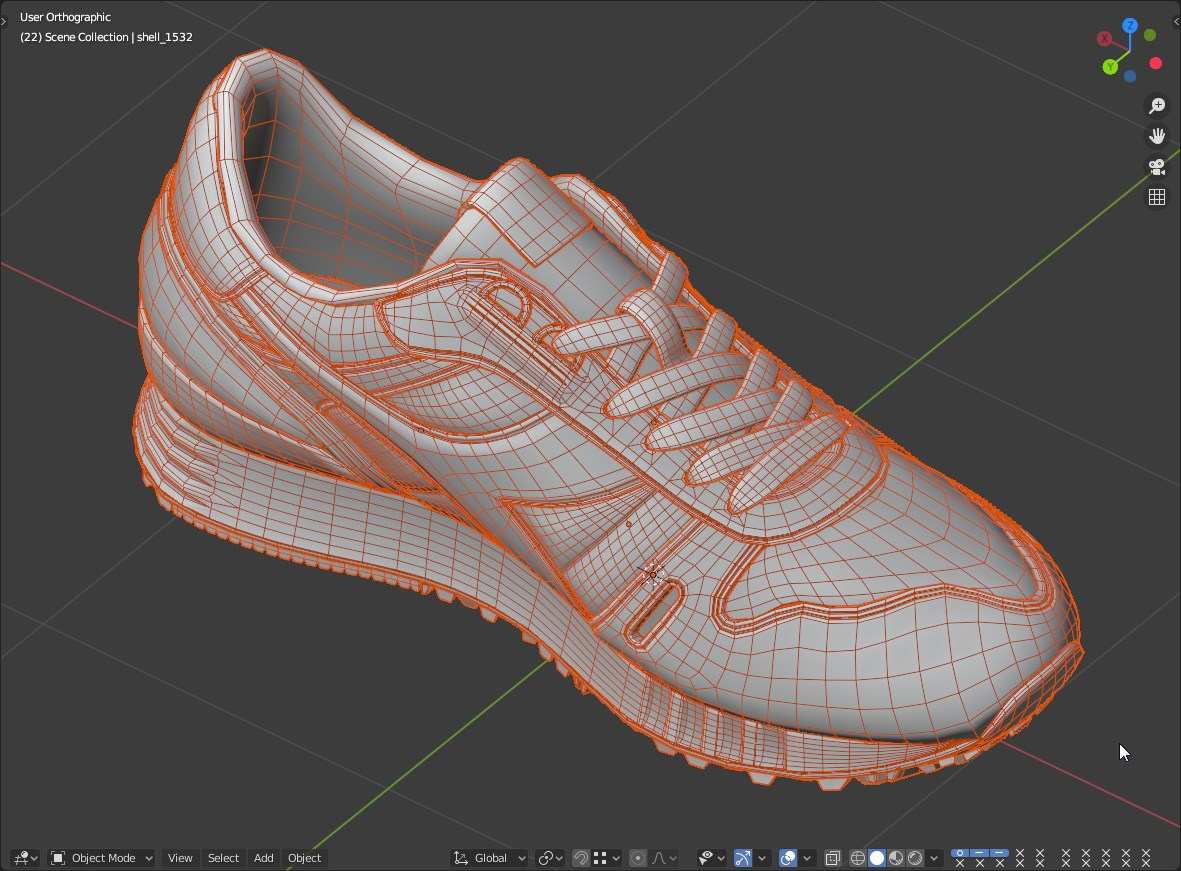Open the Global transform orientation dropdown
The height and width of the screenshot is (871, 1181).
(x=490, y=858)
